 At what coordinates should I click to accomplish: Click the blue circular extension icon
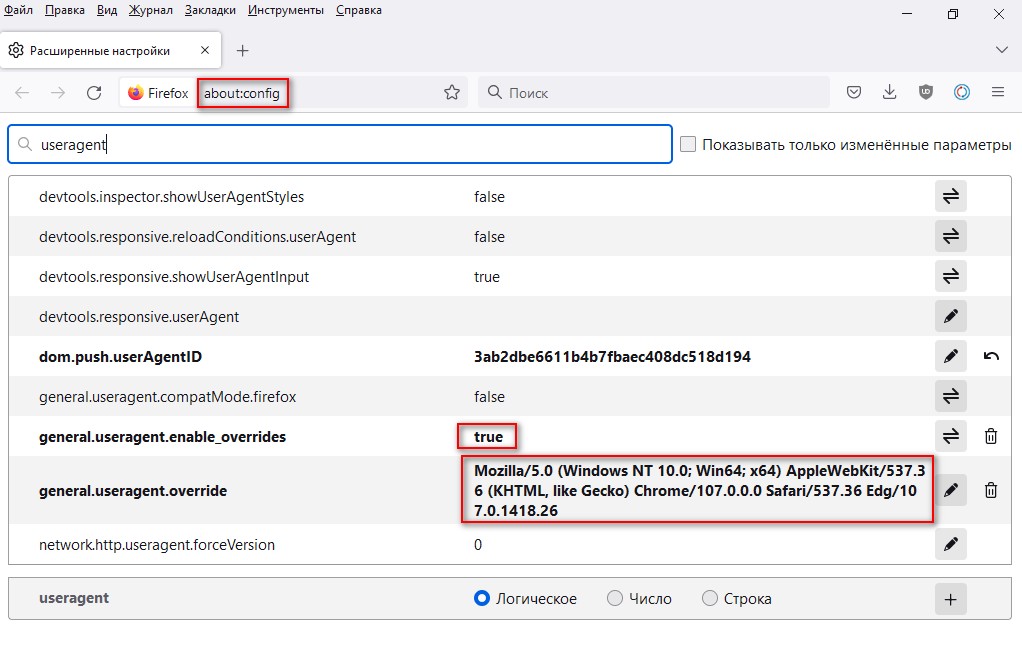click(961, 92)
